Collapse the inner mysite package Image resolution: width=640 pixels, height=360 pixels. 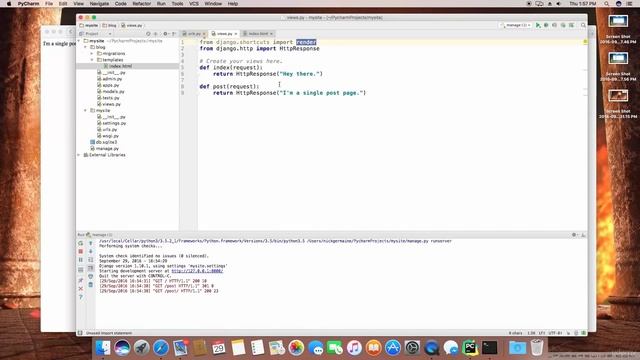point(85,111)
